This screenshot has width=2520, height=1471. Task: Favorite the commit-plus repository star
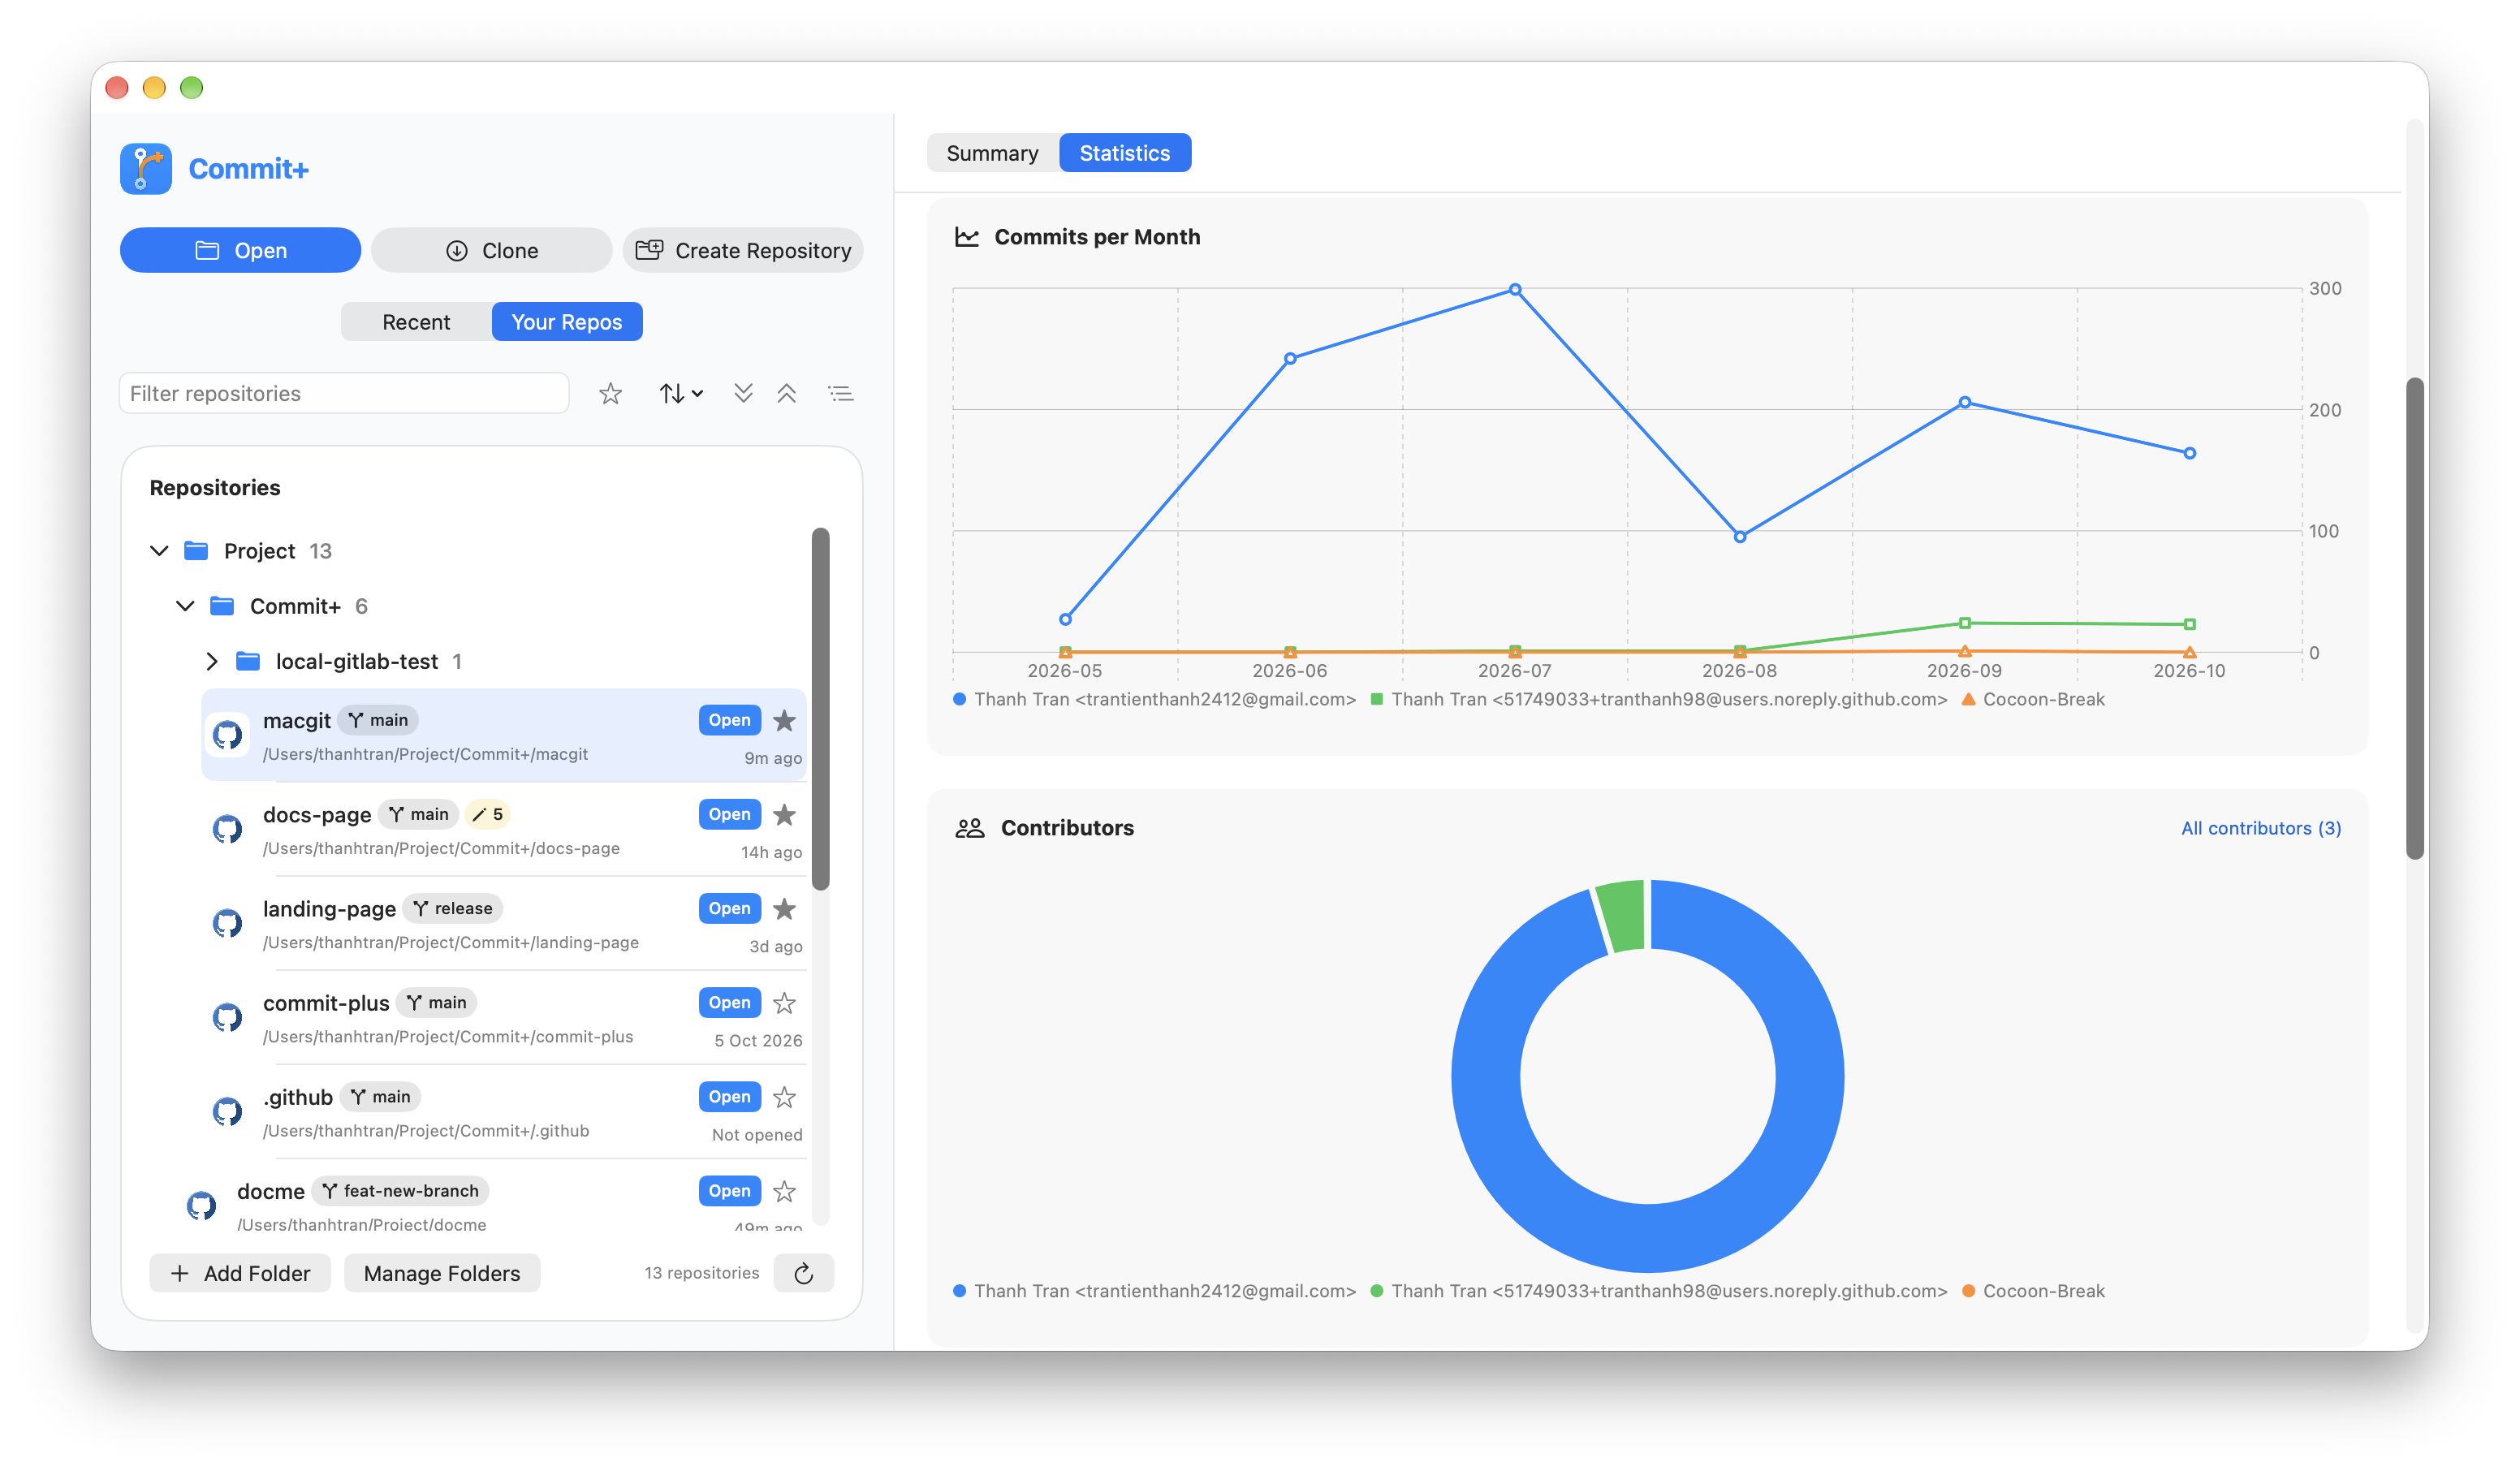(x=785, y=1002)
